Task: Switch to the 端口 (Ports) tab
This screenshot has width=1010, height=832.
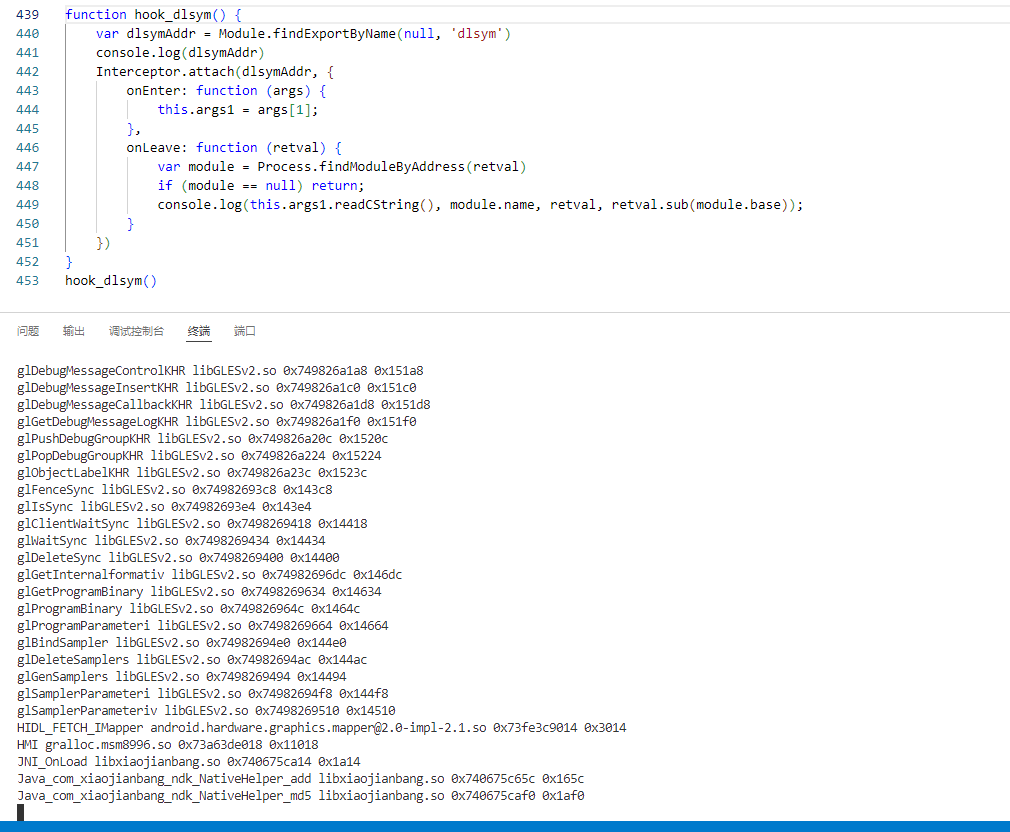Action: coord(245,331)
